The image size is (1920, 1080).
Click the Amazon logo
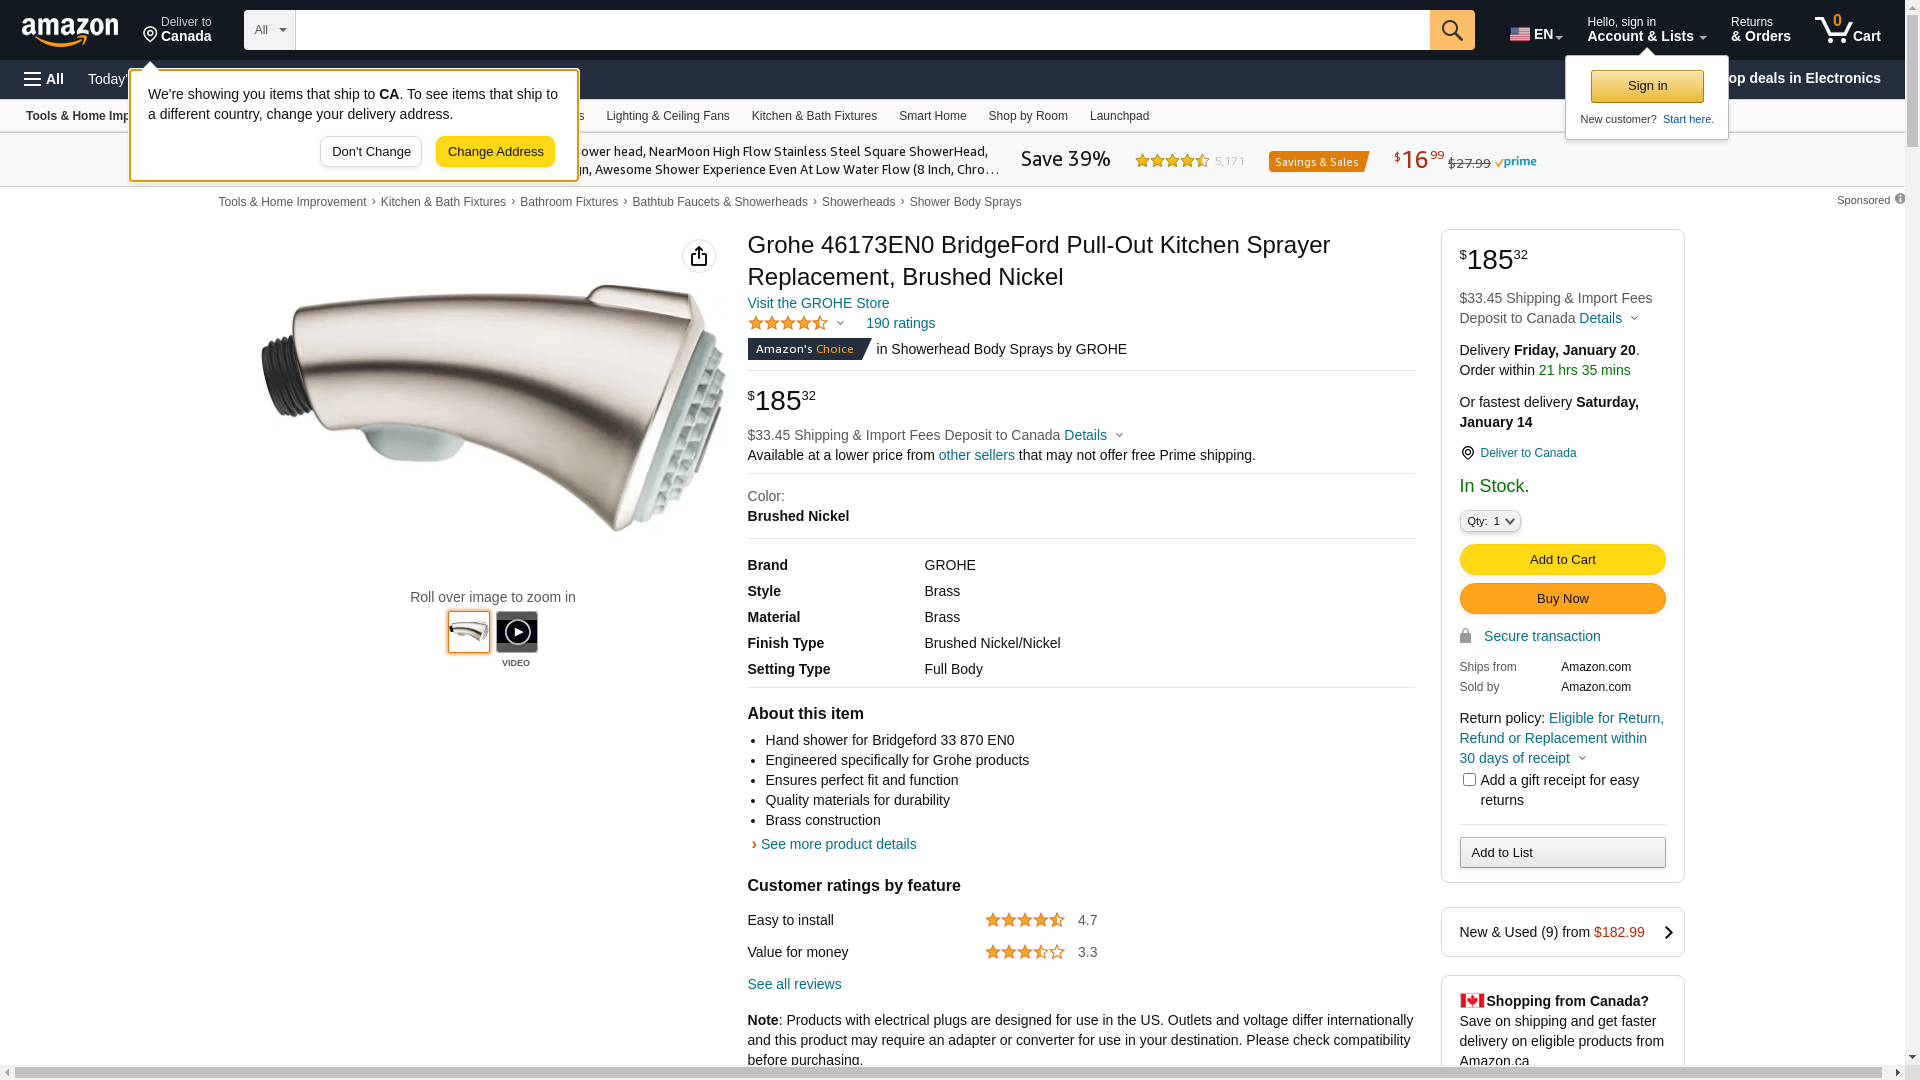coord(70,31)
